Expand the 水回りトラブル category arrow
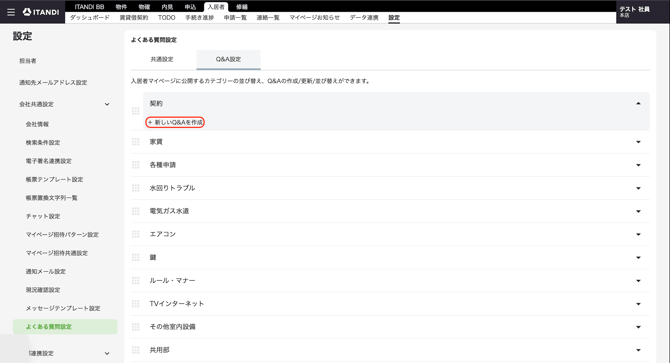670x363 pixels. click(x=638, y=188)
